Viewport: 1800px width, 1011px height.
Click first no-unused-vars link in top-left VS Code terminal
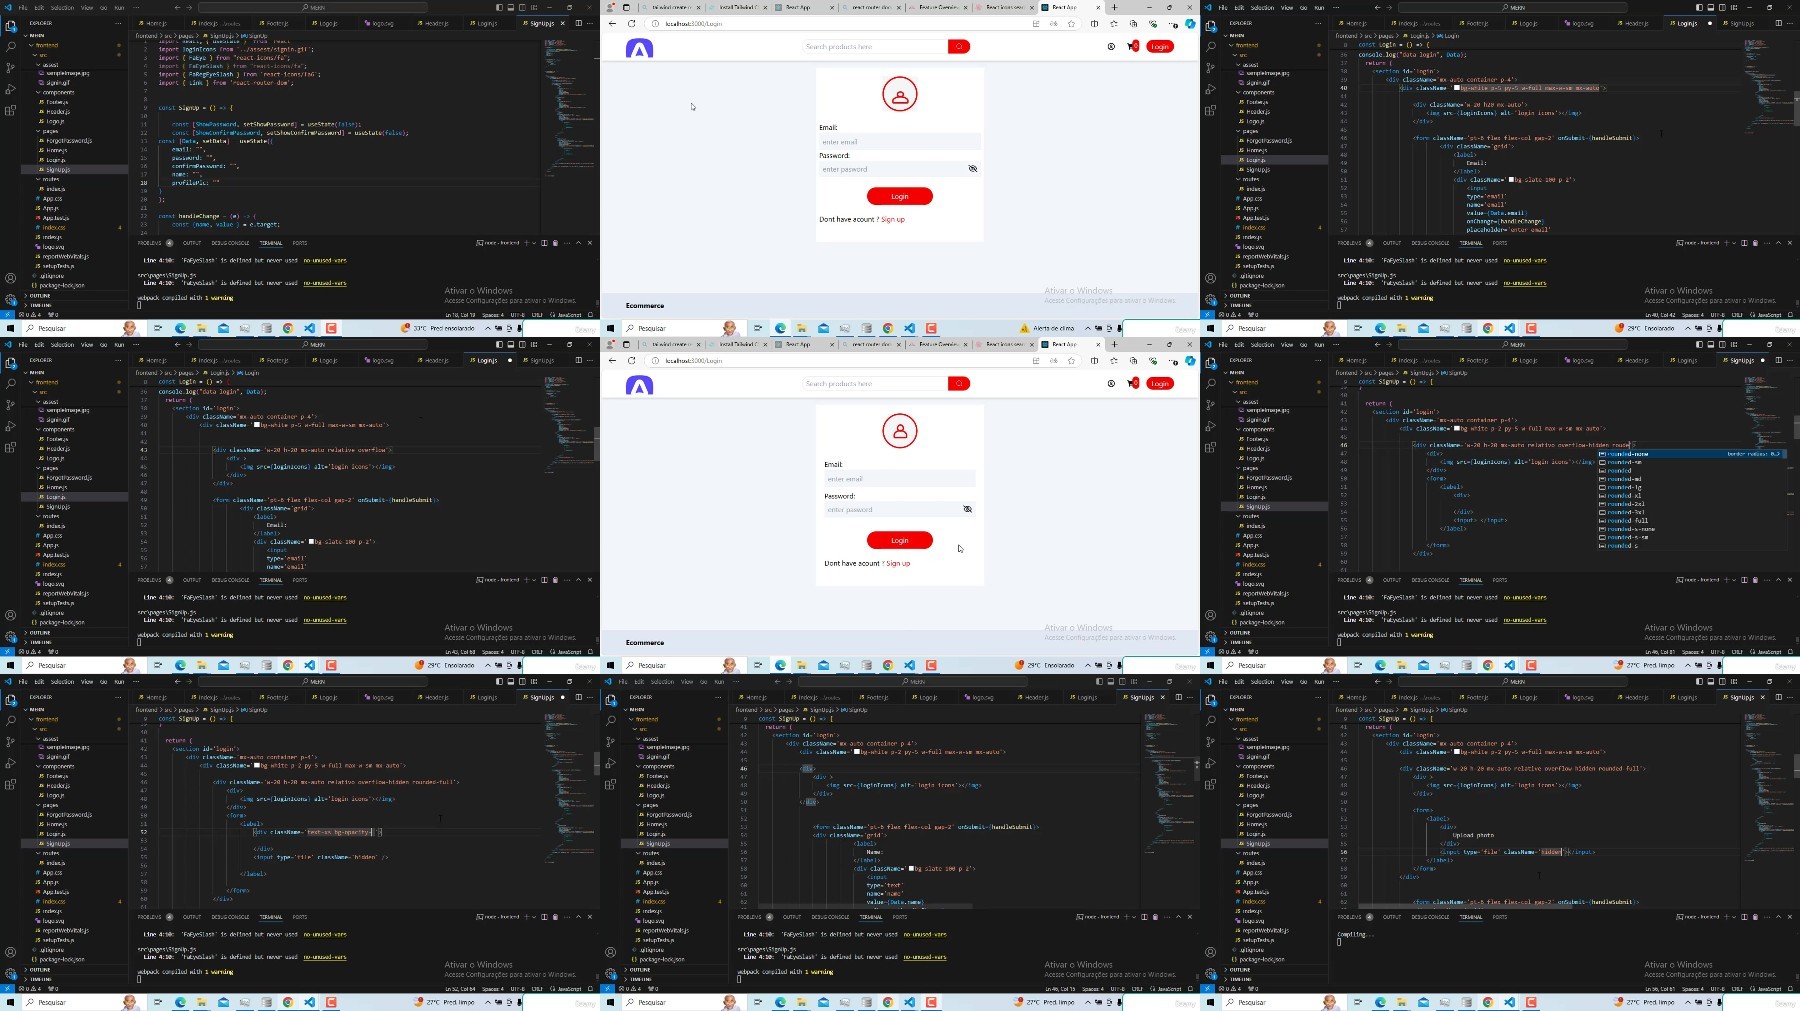pyautogui.click(x=325, y=260)
